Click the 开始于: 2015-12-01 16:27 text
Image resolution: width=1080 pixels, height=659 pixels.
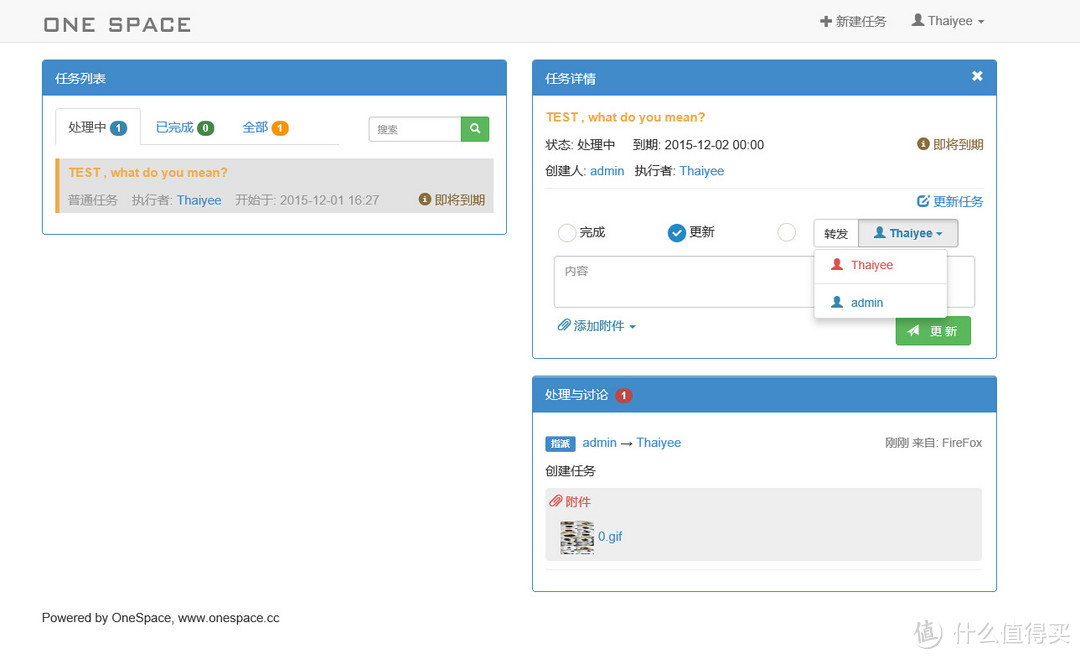click(x=307, y=200)
